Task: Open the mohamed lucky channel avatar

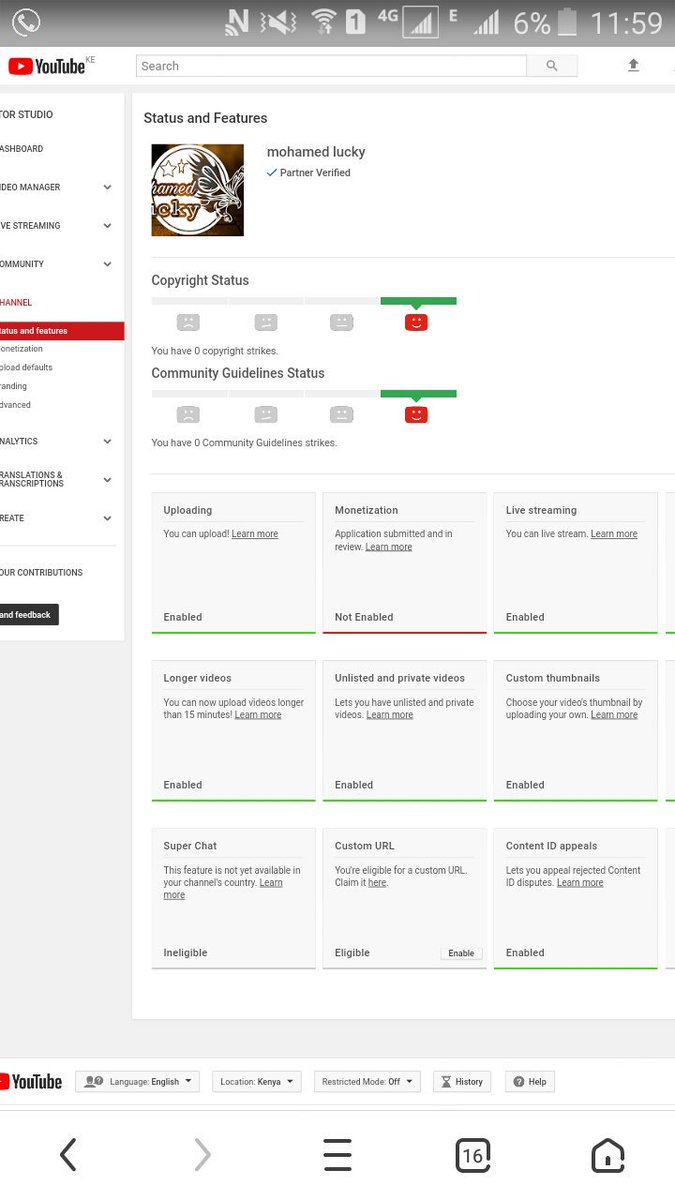Action: (x=197, y=190)
